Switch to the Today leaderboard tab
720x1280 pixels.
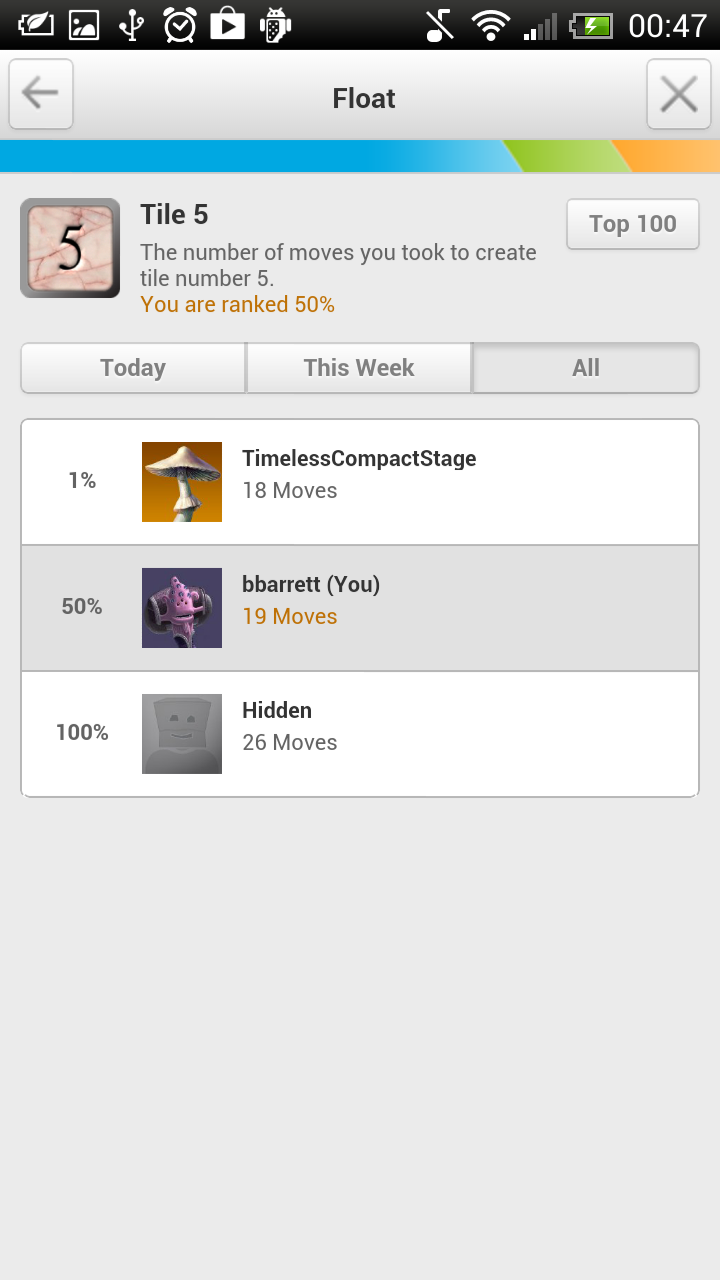pos(132,368)
